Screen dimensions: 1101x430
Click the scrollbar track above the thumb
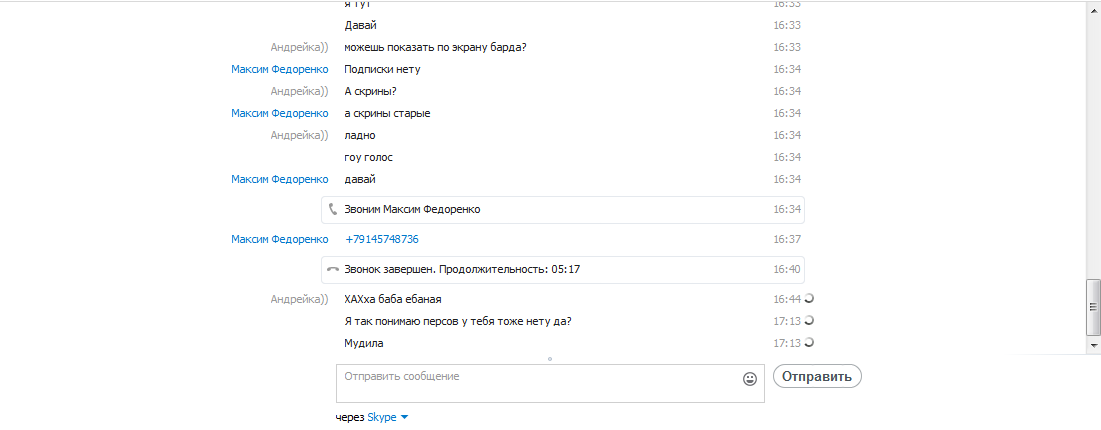click(1093, 141)
